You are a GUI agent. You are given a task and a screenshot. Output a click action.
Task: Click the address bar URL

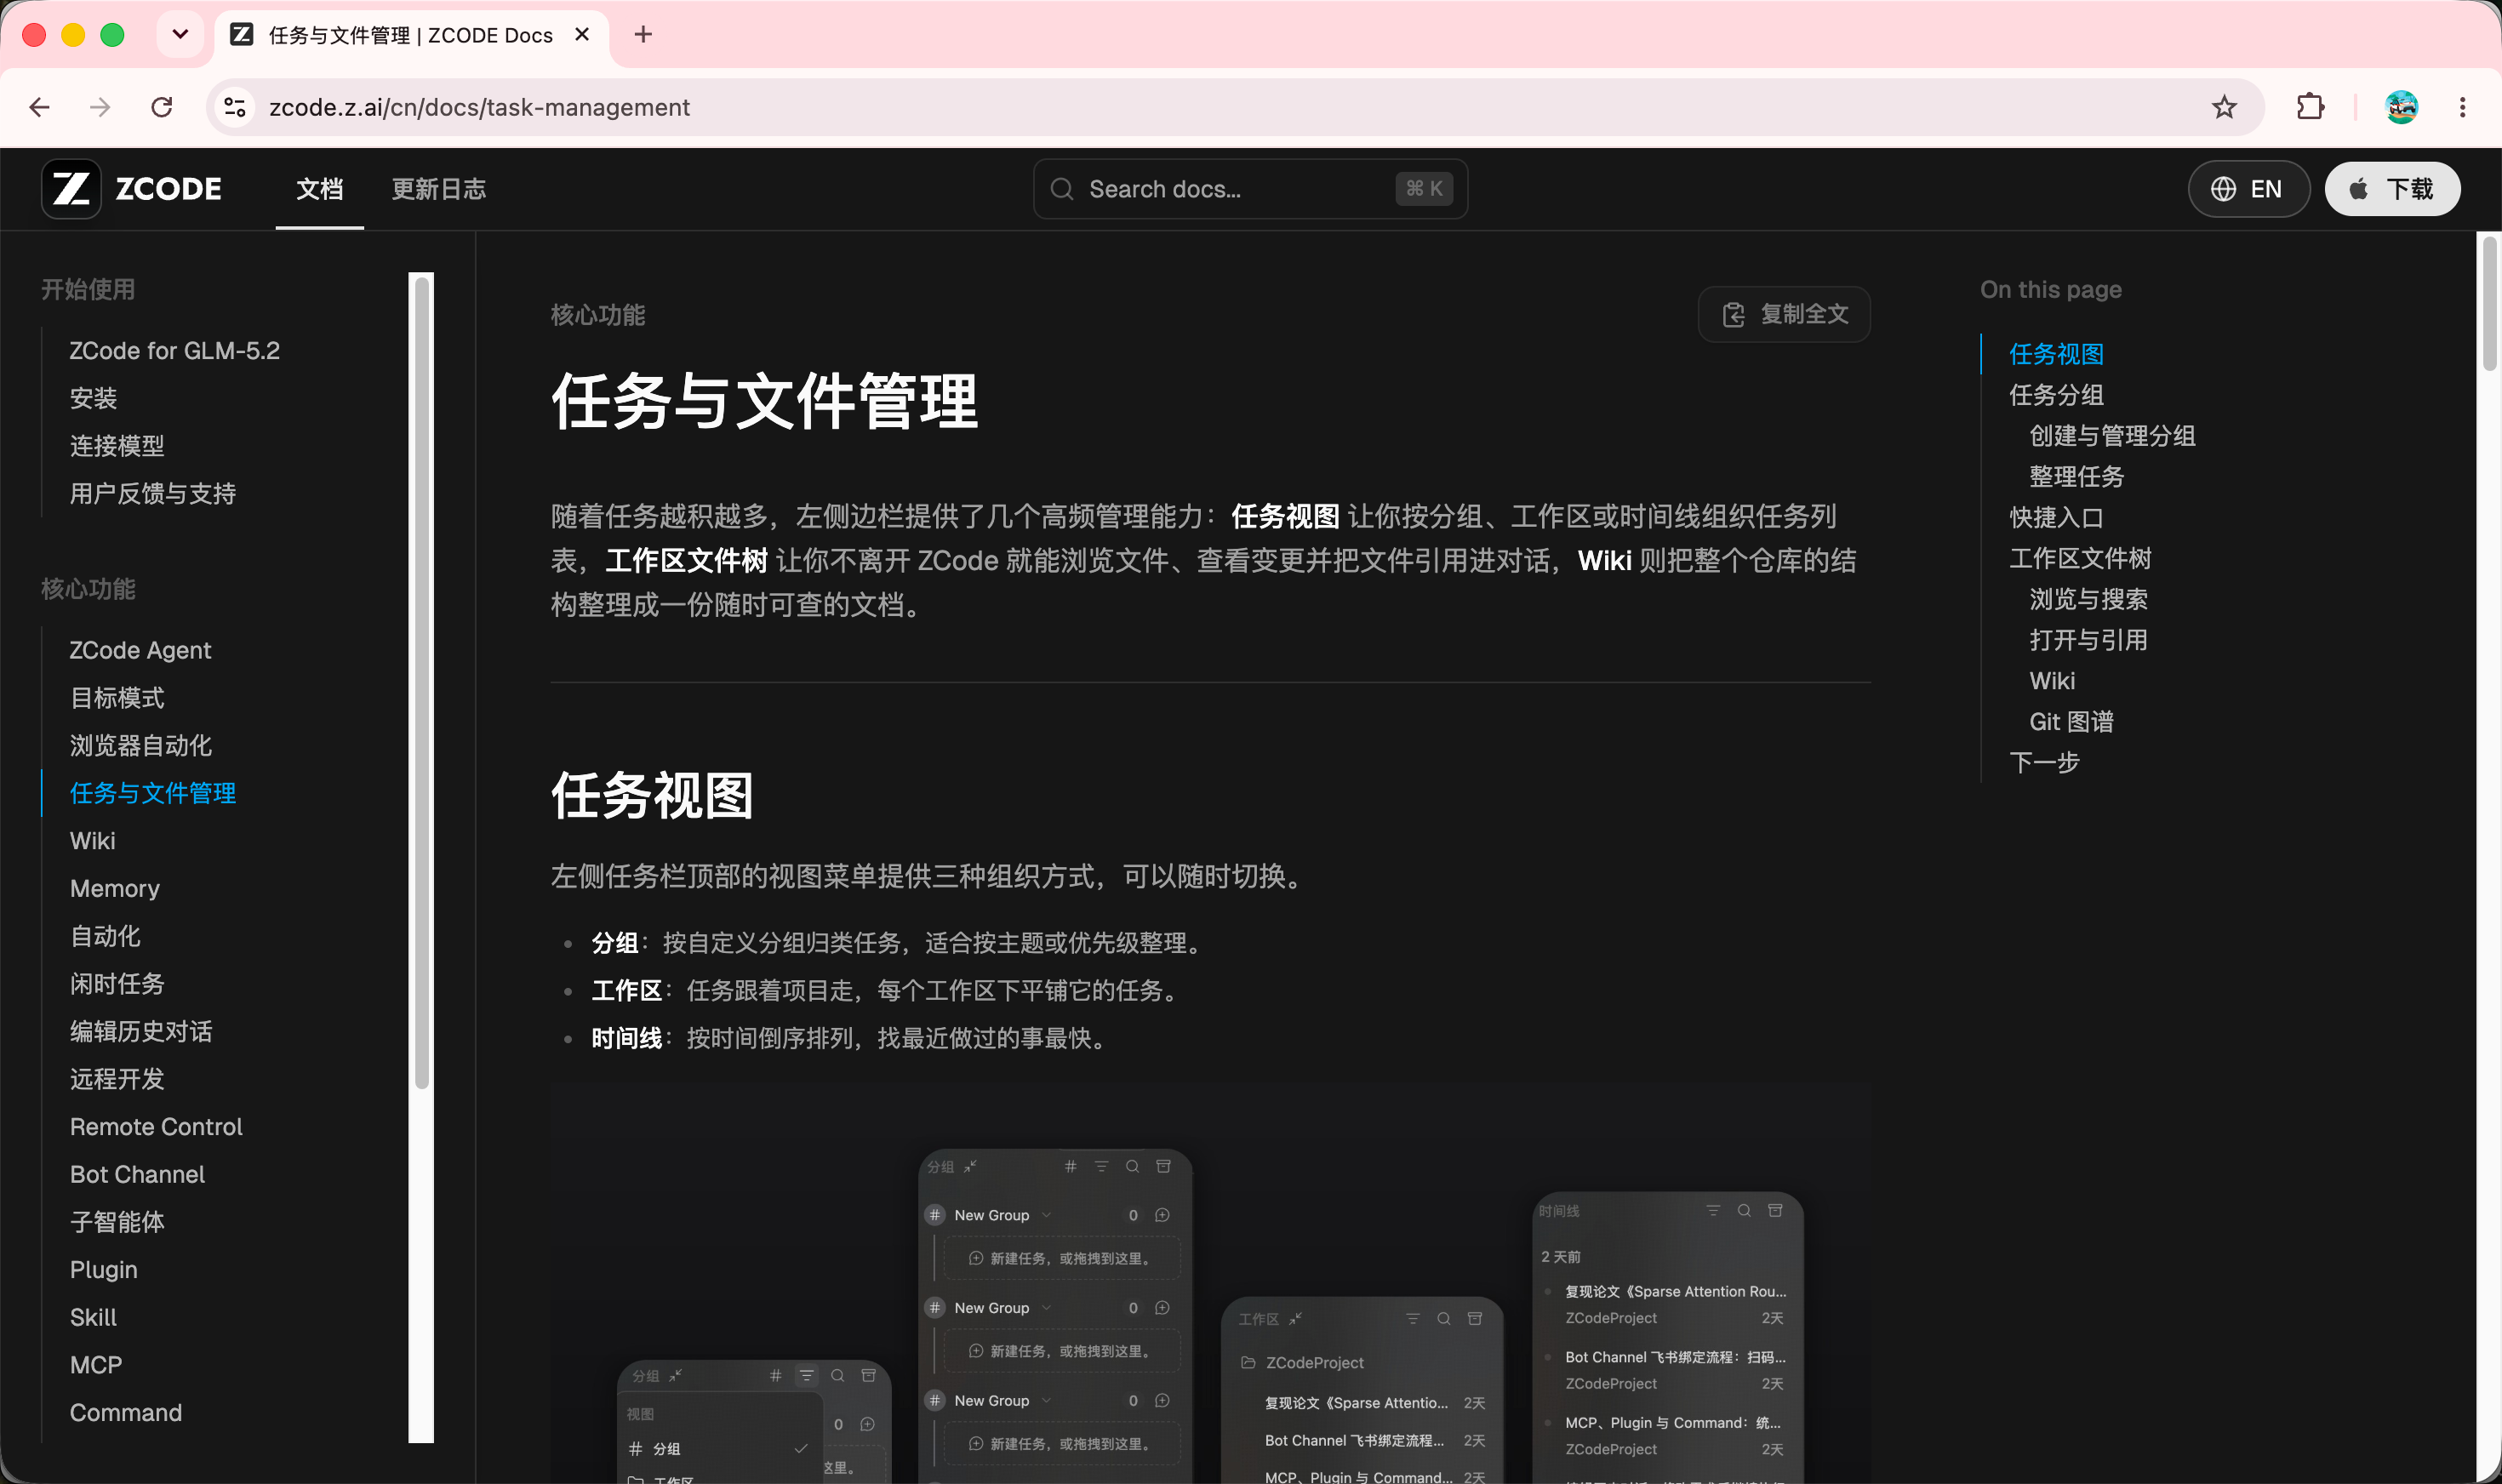click(479, 107)
